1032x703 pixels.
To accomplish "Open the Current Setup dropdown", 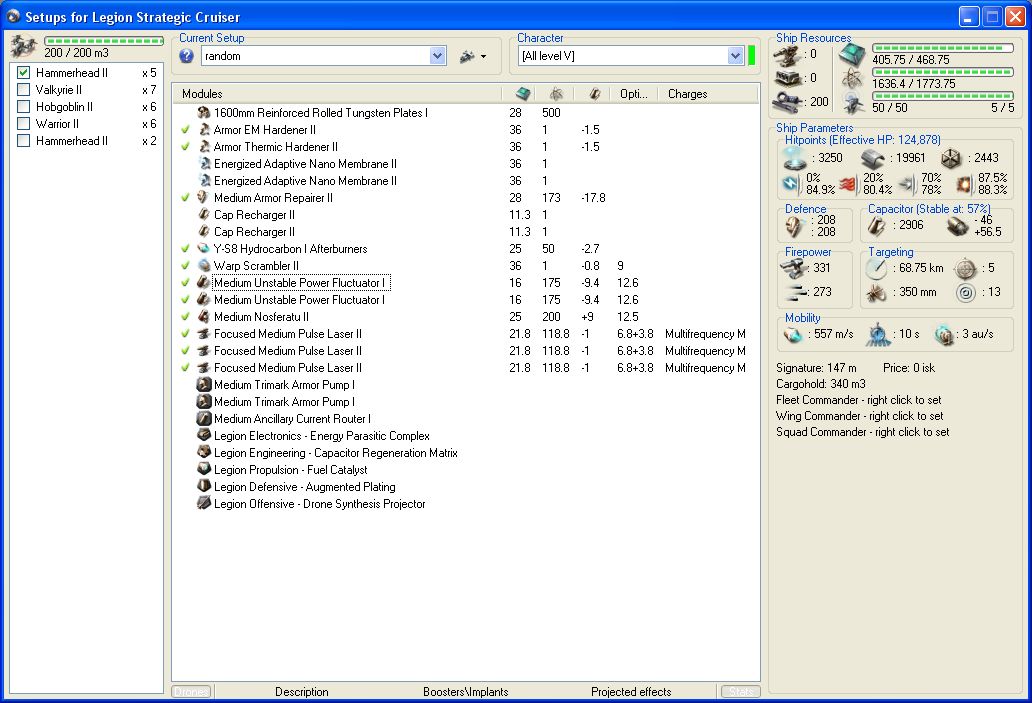I will [x=438, y=56].
